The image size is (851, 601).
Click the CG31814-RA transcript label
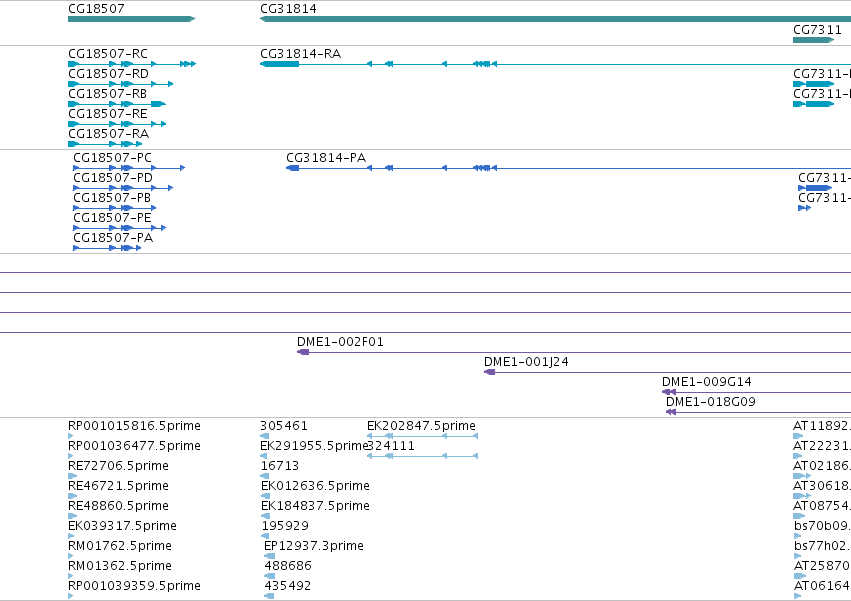tap(300, 54)
